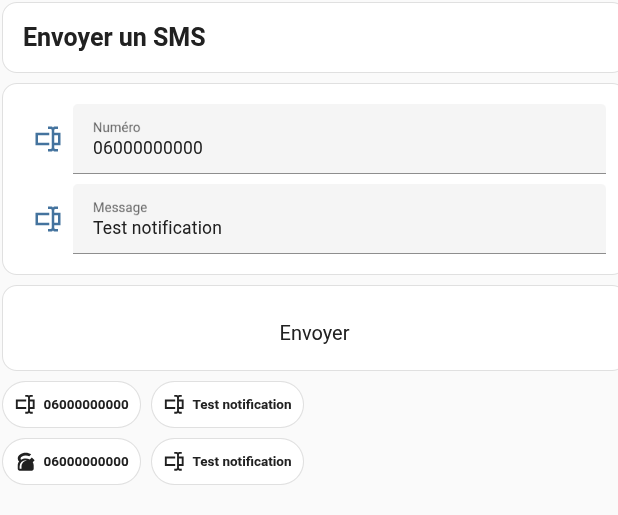Click empty space right of Message value
618x515 pixels.
(x=412, y=228)
